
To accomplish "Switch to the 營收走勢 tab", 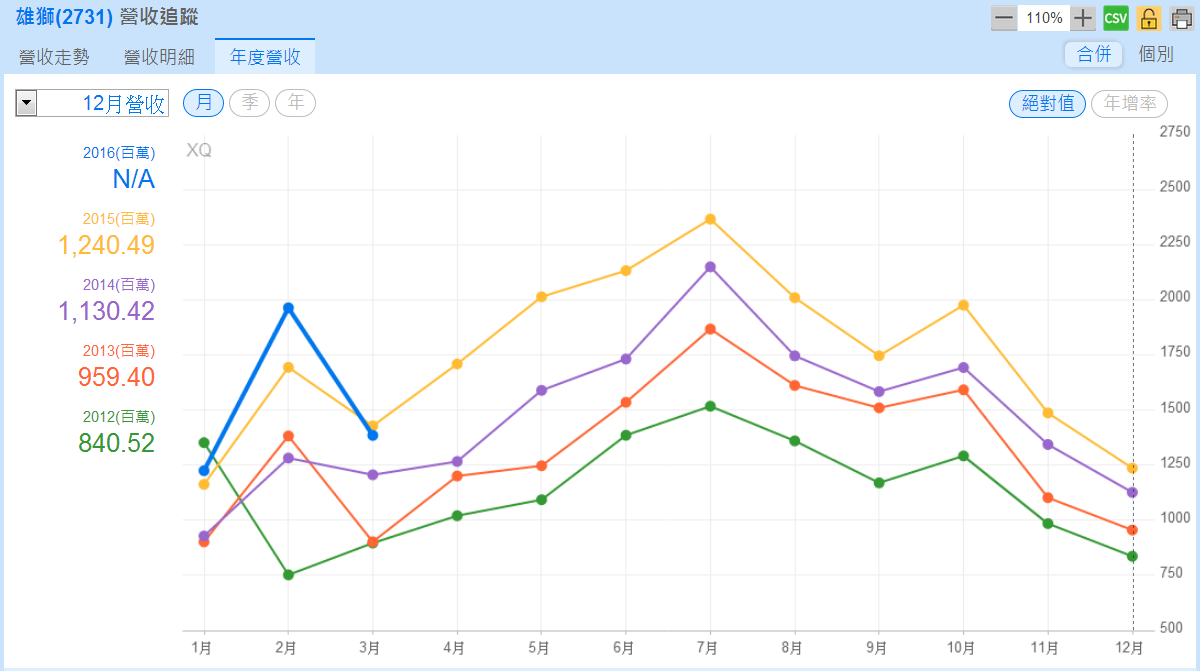I will pos(54,57).
